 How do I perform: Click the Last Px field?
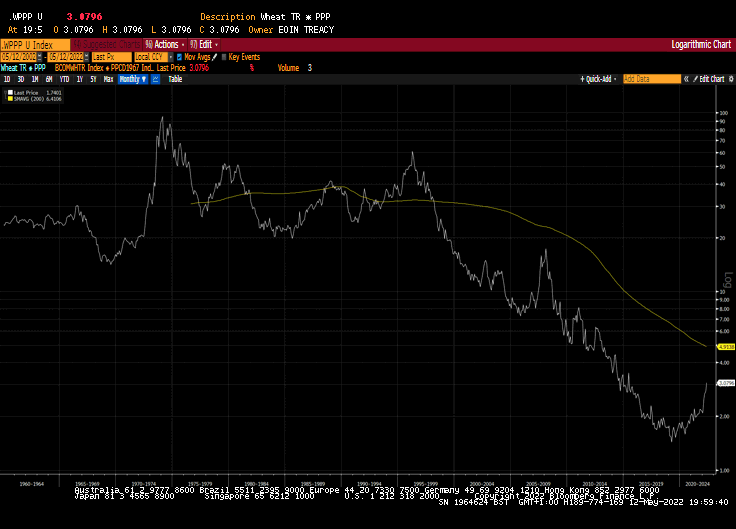(x=111, y=57)
